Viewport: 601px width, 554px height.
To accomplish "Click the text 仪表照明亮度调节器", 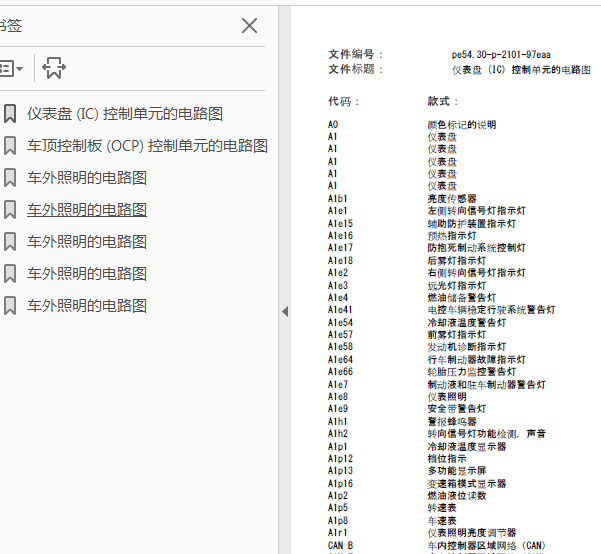I will click(472, 533).
